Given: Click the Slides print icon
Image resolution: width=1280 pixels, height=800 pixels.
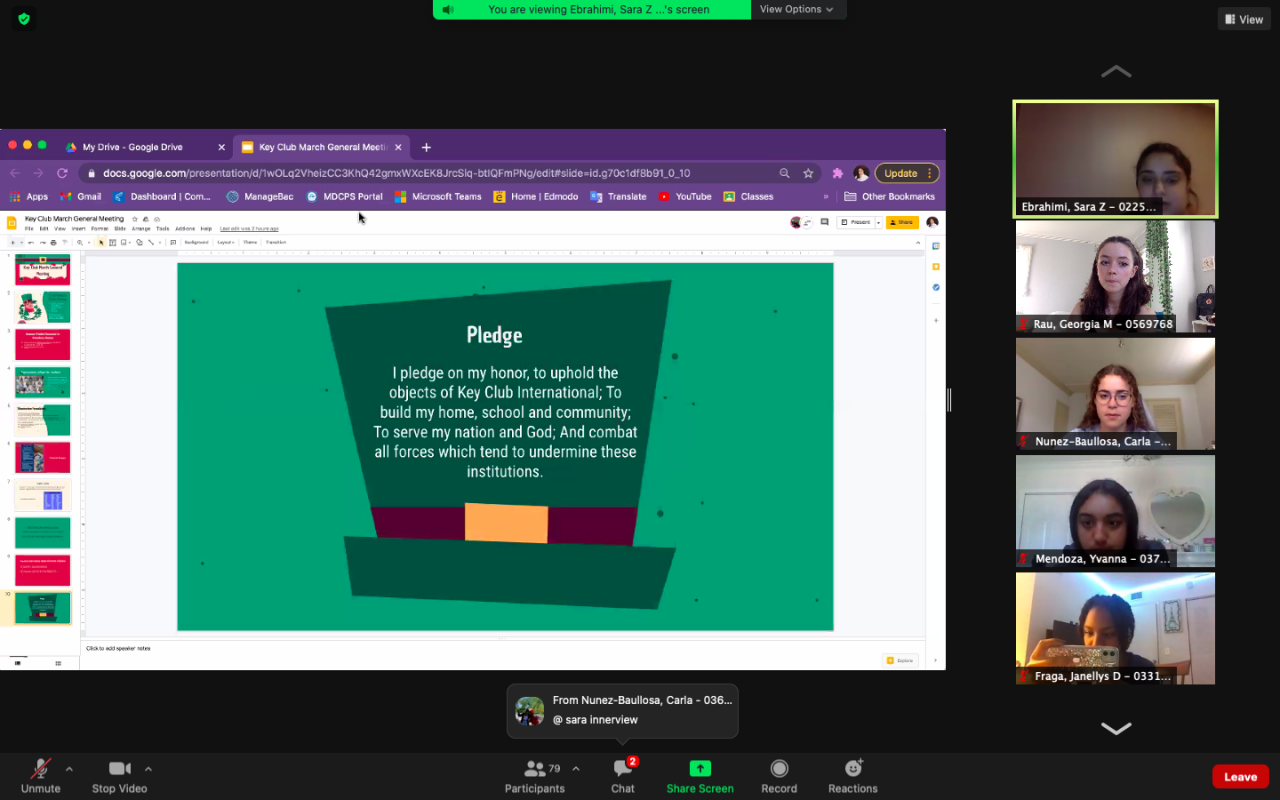Looking at the screenshot, I should coord(53,242).
